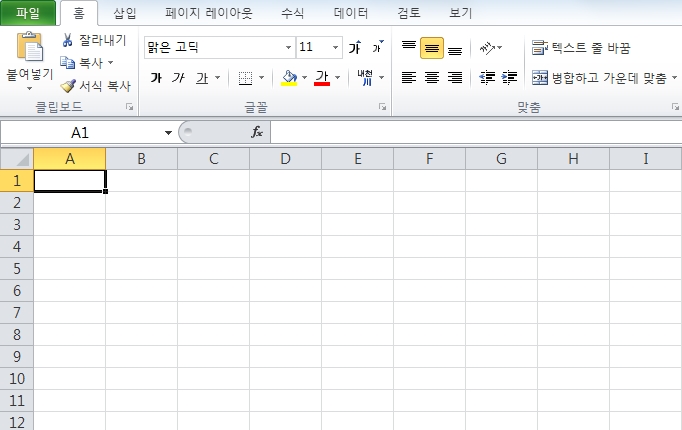This screenshot has width=682, height=430.
Task: Align text to top of cell
Action: click(409, 47)
